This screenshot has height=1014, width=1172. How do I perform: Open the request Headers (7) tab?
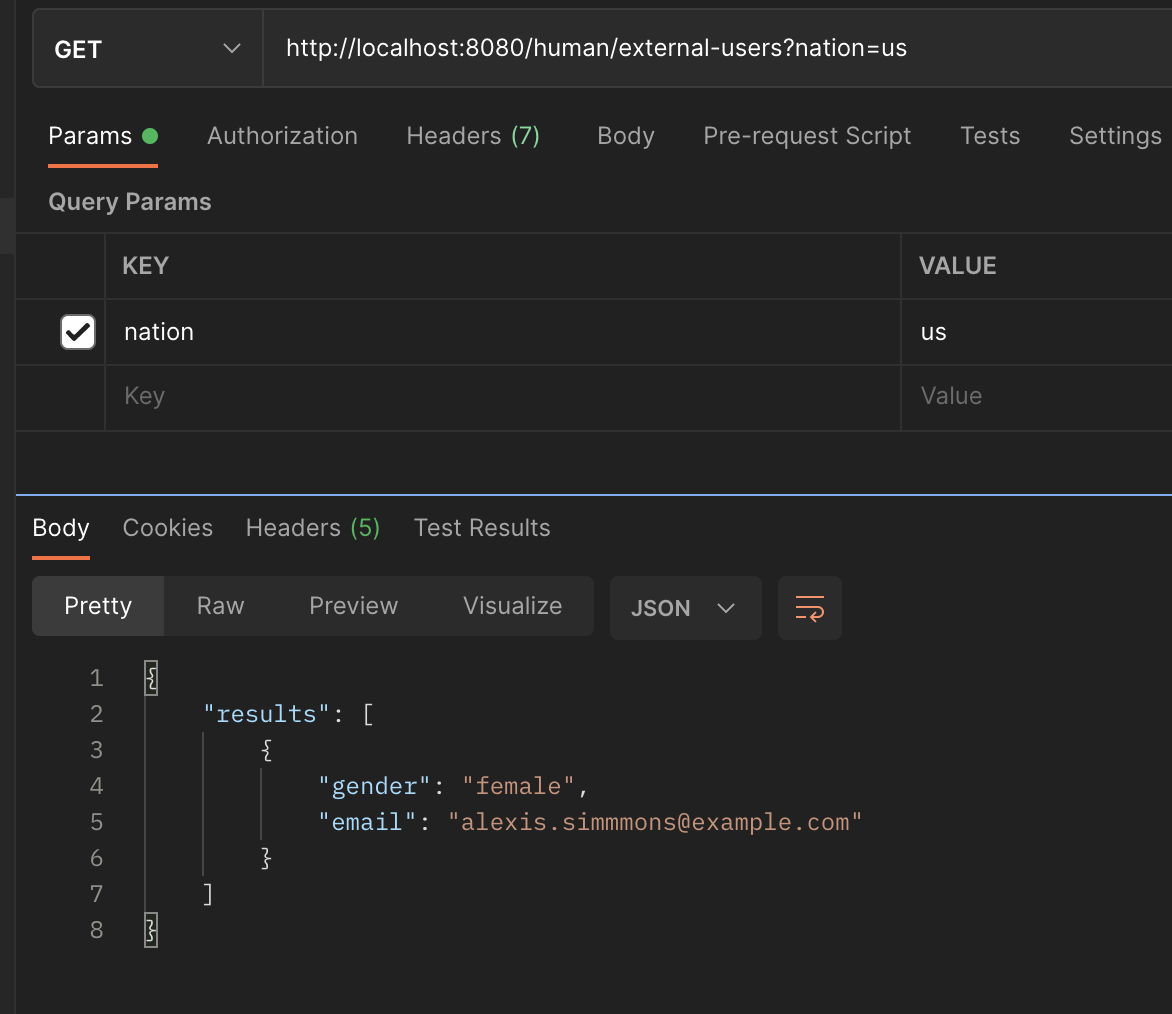(x=472, y=136)
